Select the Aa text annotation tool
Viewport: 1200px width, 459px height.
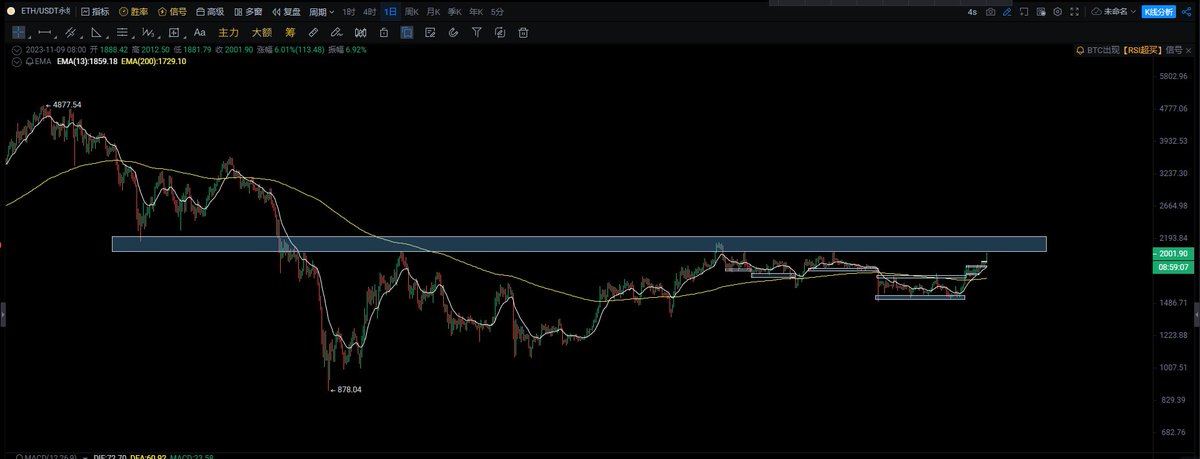(200, 33)
